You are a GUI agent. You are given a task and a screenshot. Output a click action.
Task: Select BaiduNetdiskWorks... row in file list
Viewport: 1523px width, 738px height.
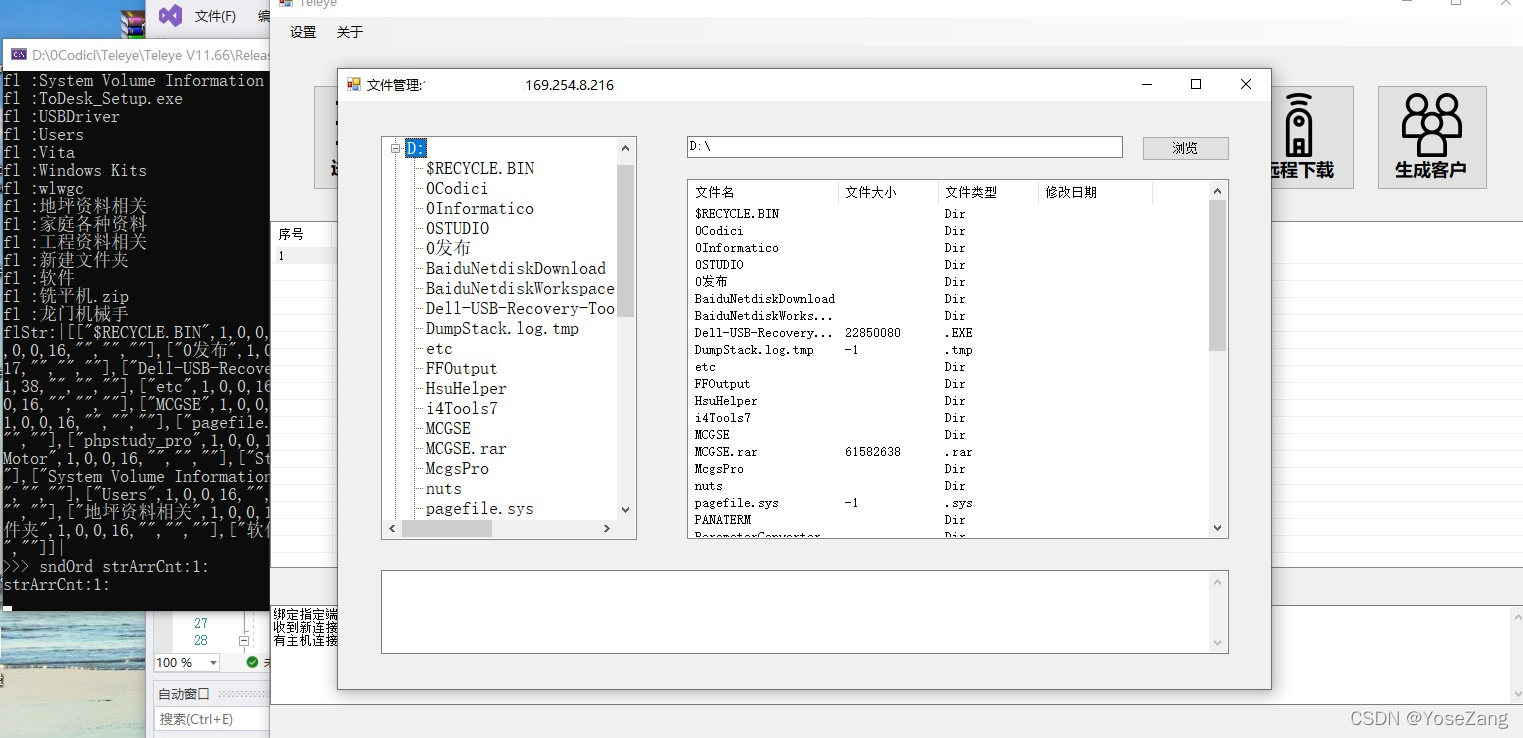tap(948, 316)
